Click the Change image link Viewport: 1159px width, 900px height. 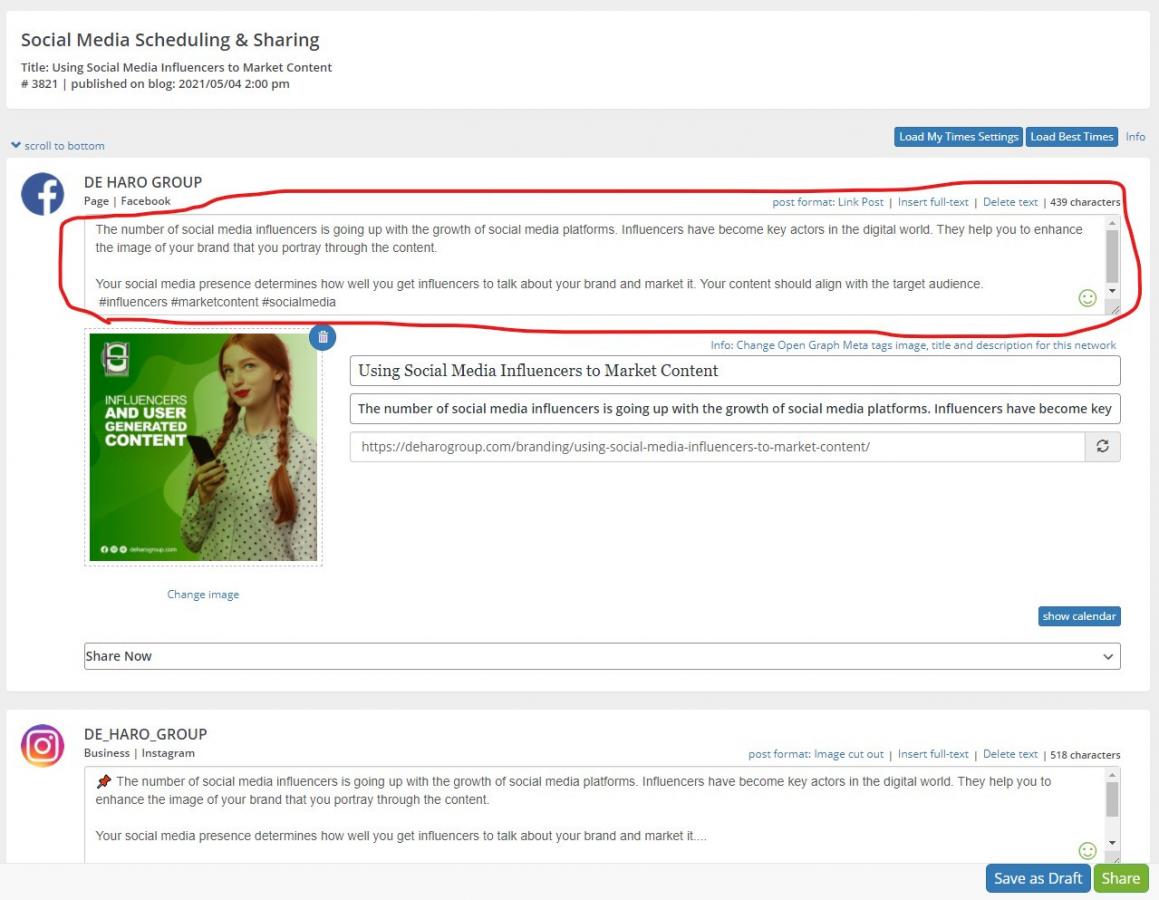[x=203, y=594]
